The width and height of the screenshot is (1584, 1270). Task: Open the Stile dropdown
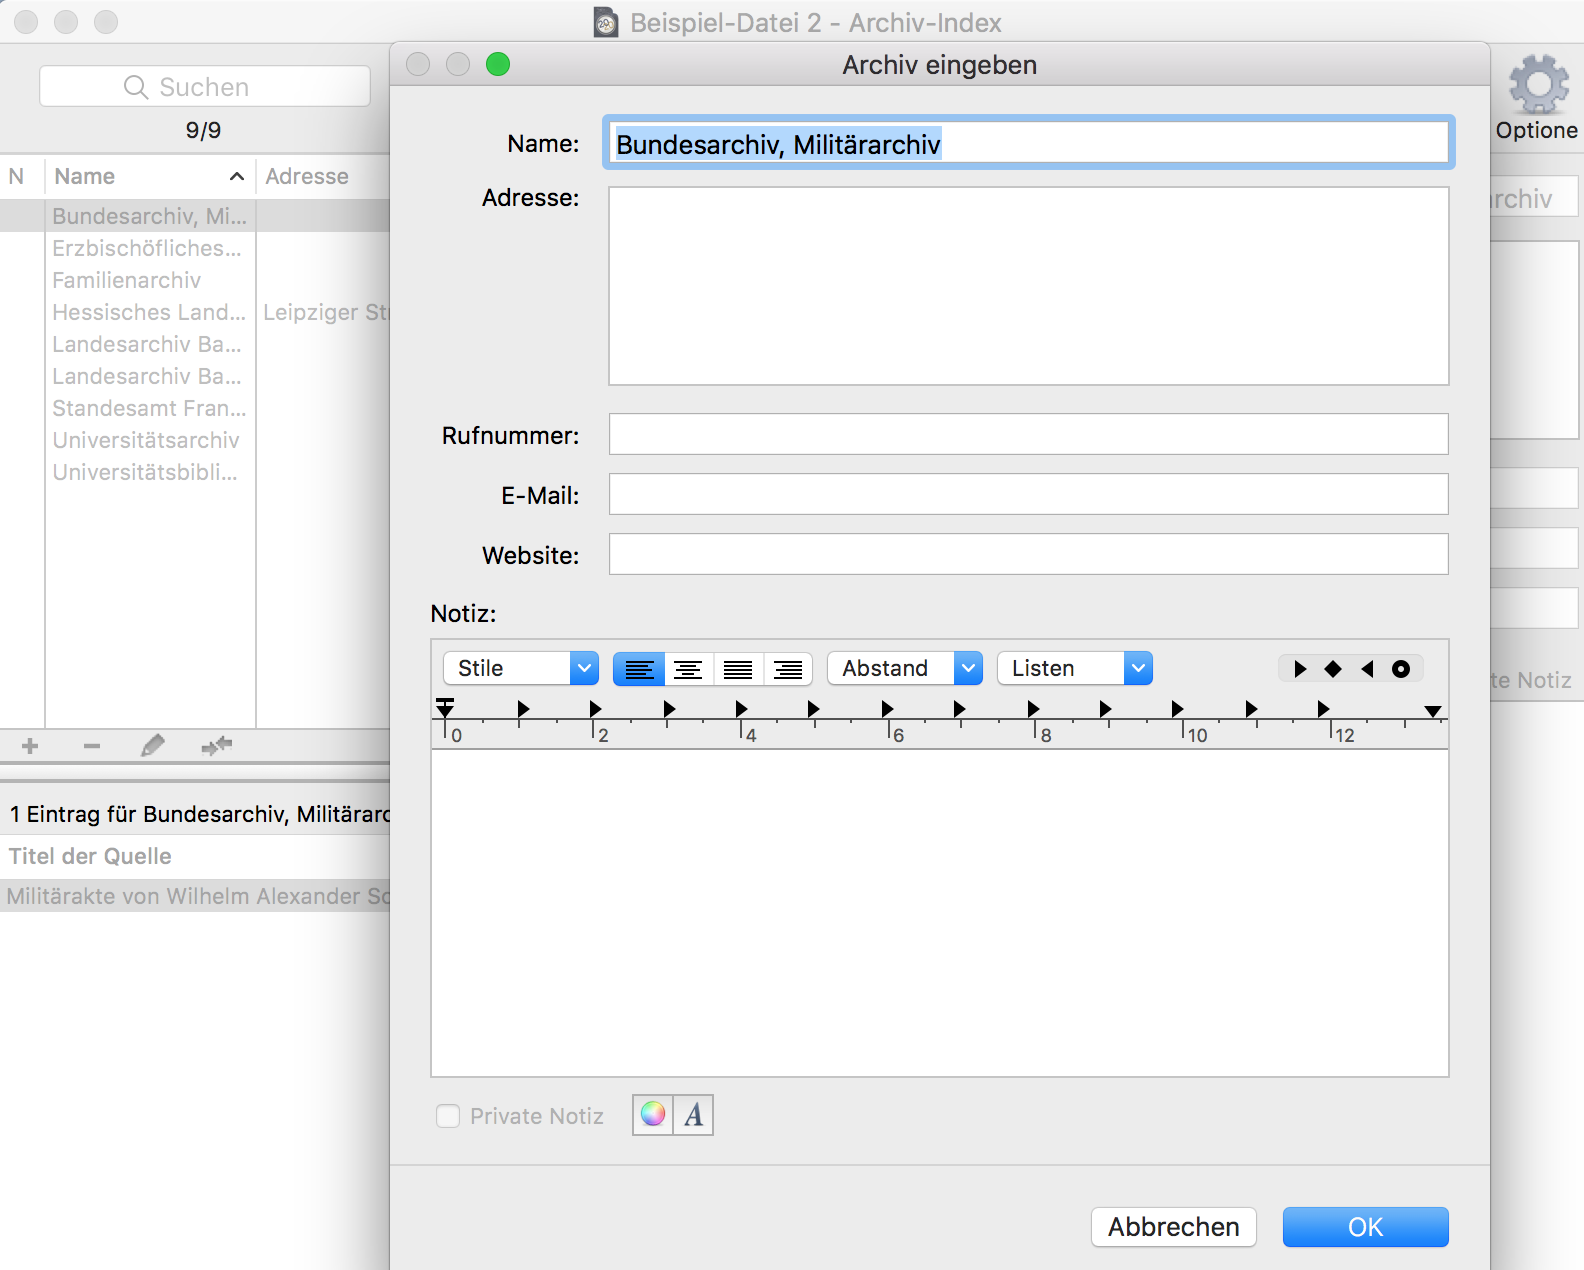pyautogui.click(x=520, y=668)
